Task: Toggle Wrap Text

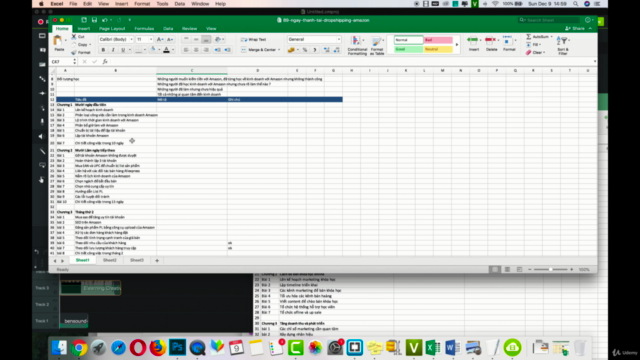Action: click(x=253, y=40)
